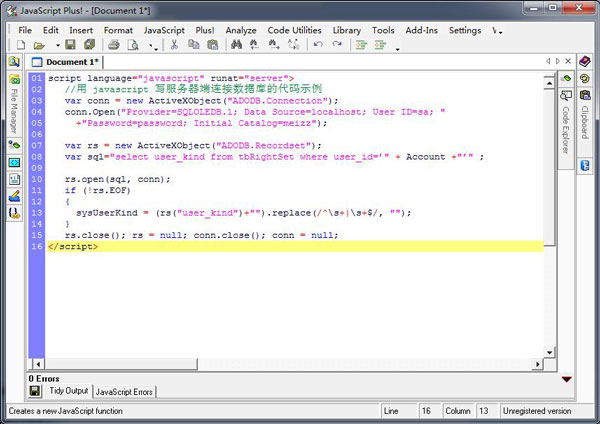This screenshot has width=600, height=424.
Task: Click the clipboard panel icon
Action: point(585,95)
